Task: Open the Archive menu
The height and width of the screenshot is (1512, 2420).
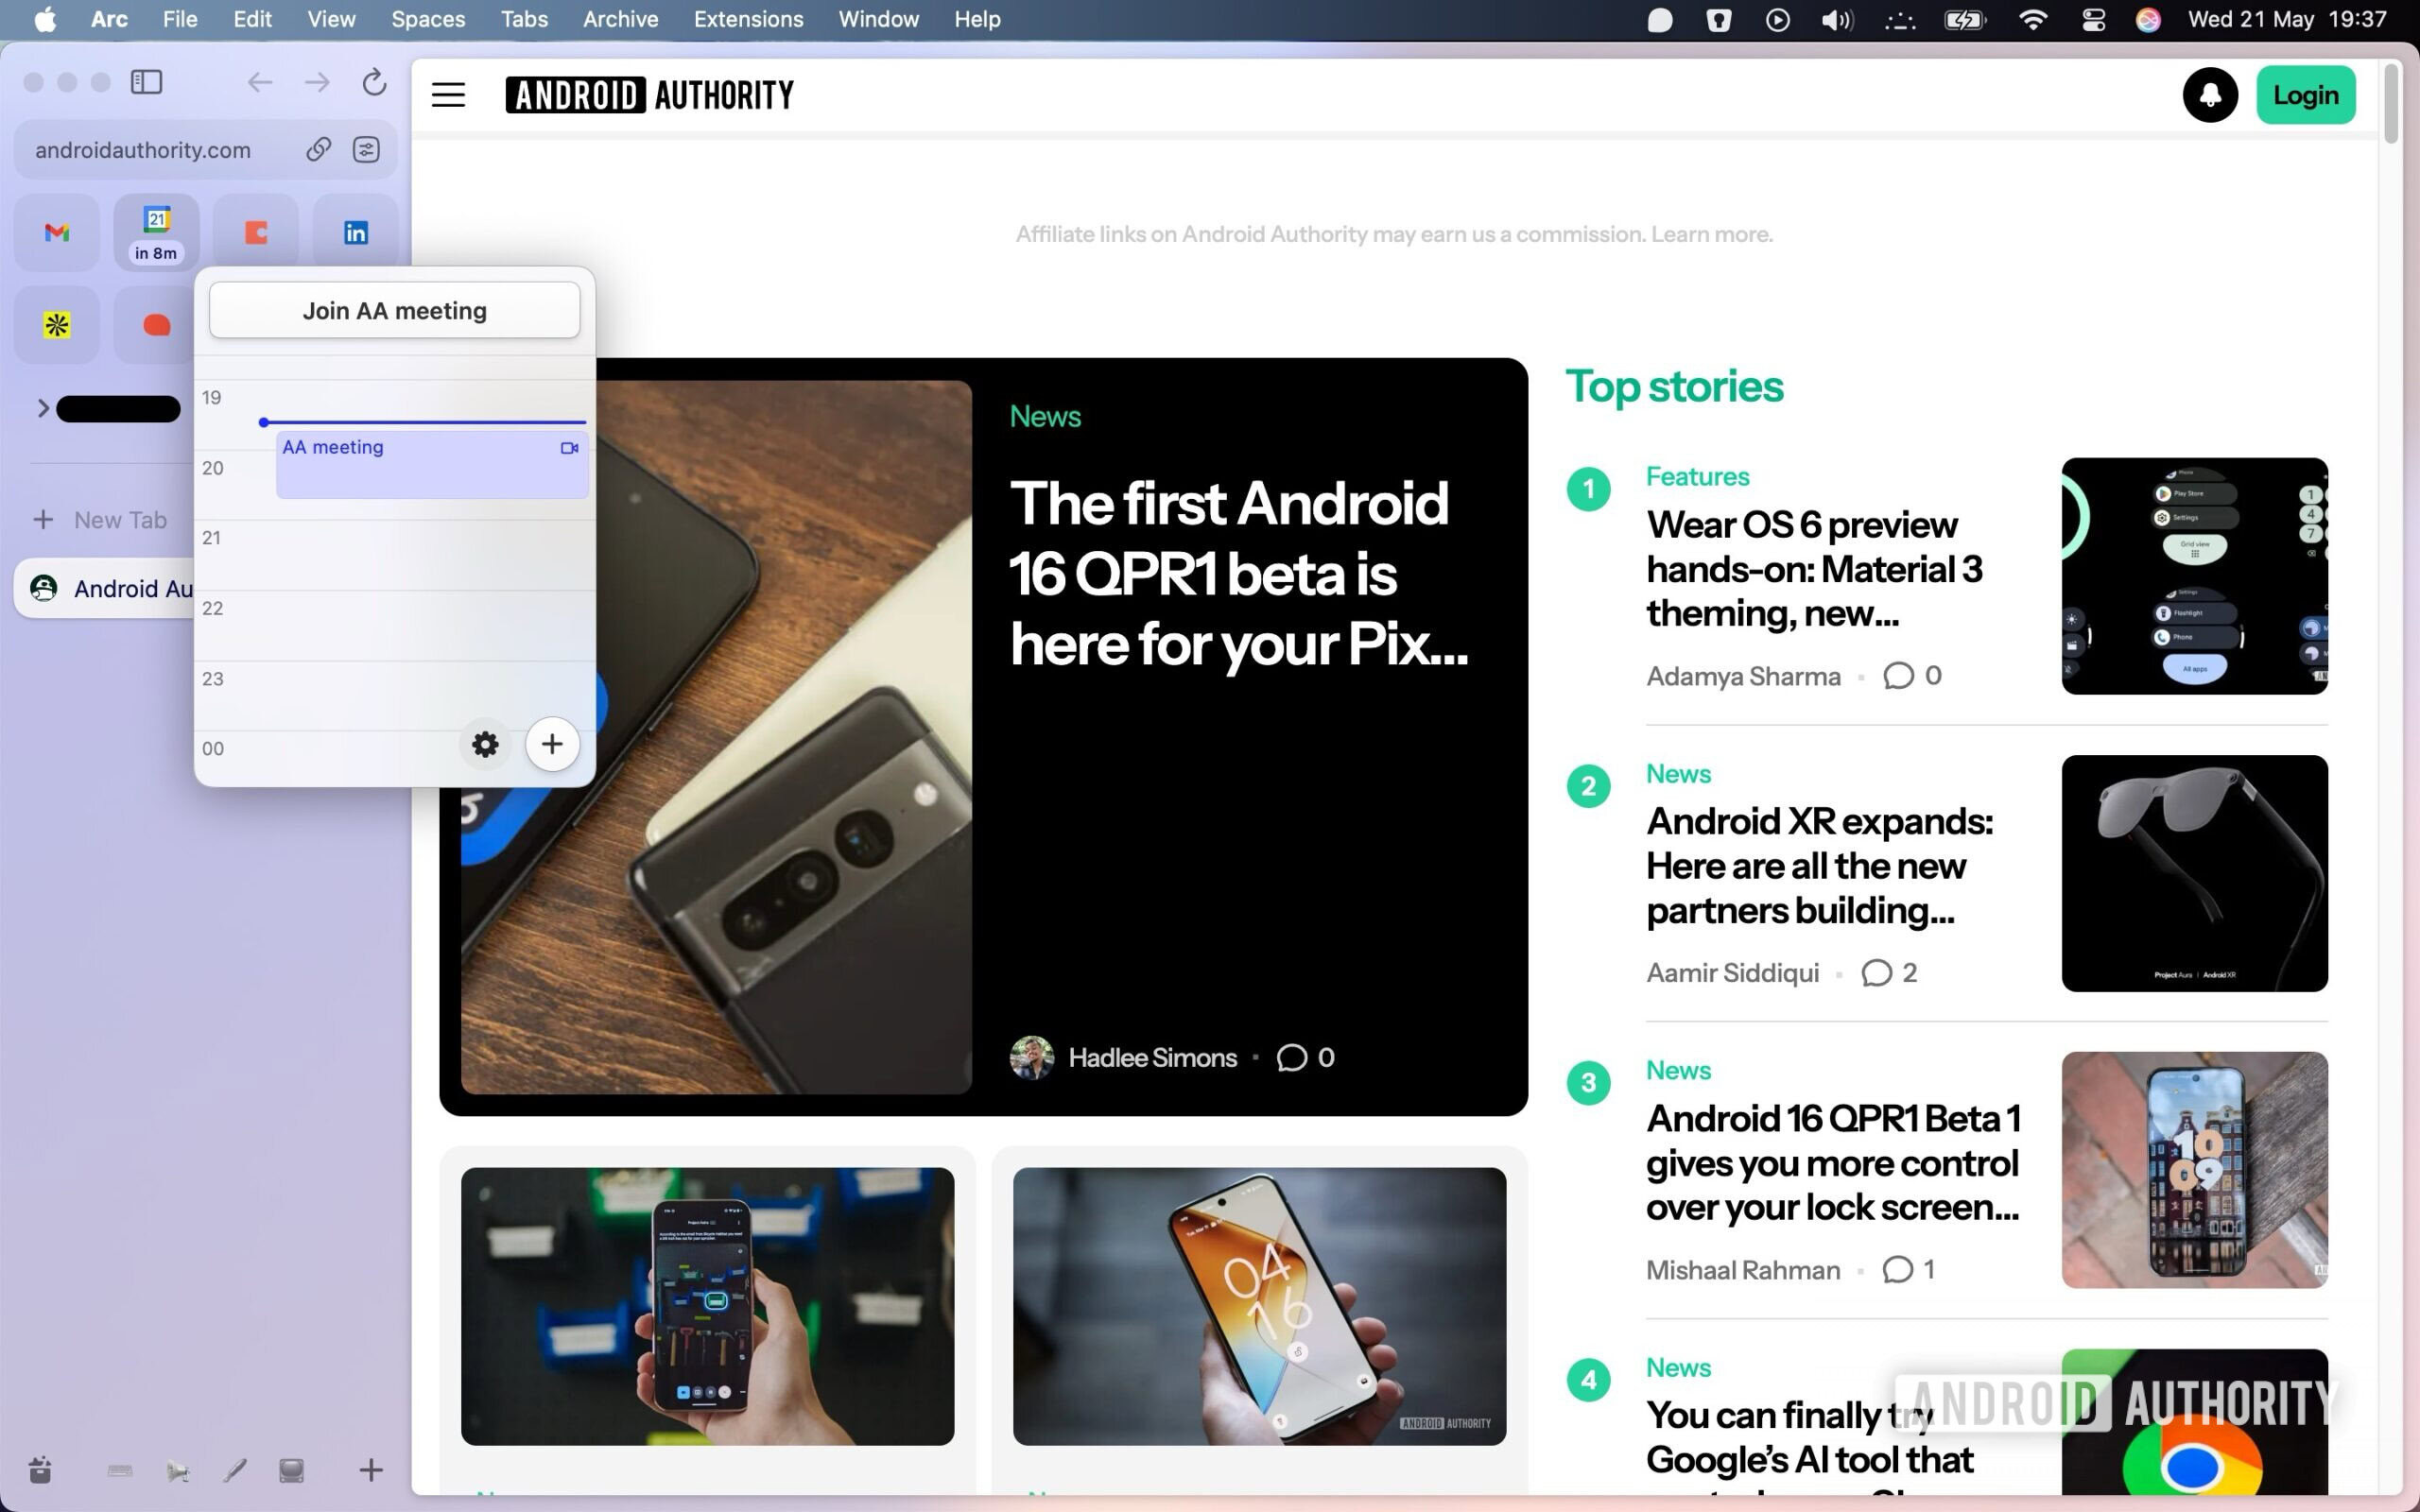Action: (620, 20)
